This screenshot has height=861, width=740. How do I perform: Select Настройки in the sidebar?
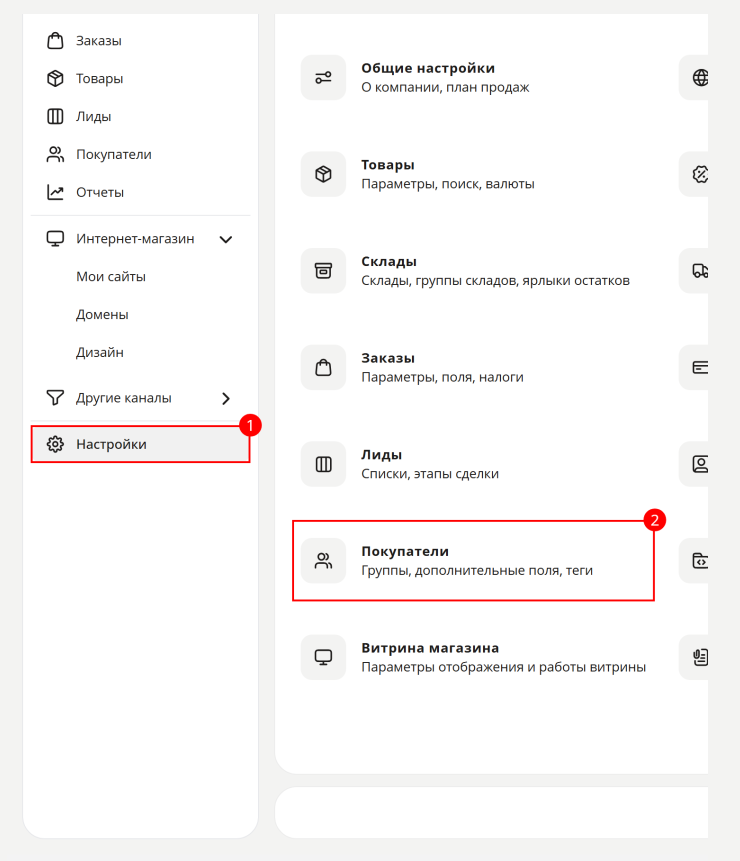click(141, 444)
